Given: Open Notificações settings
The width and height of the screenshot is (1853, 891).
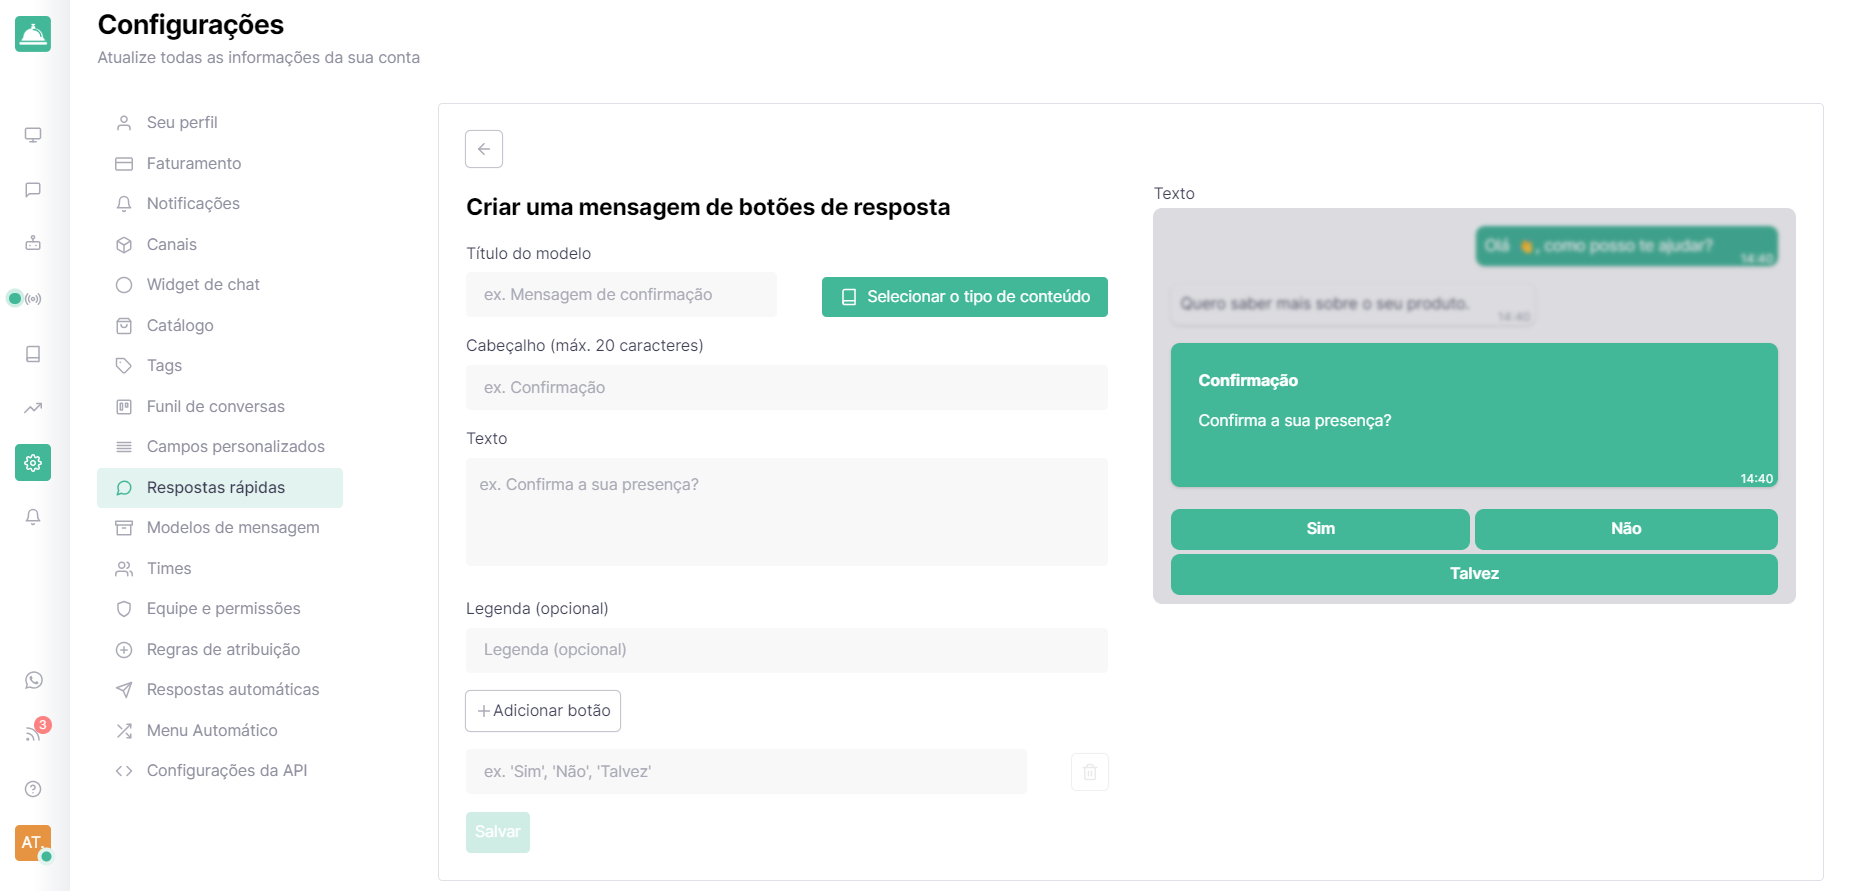Looking at the screenshot, I should (220, 203).
